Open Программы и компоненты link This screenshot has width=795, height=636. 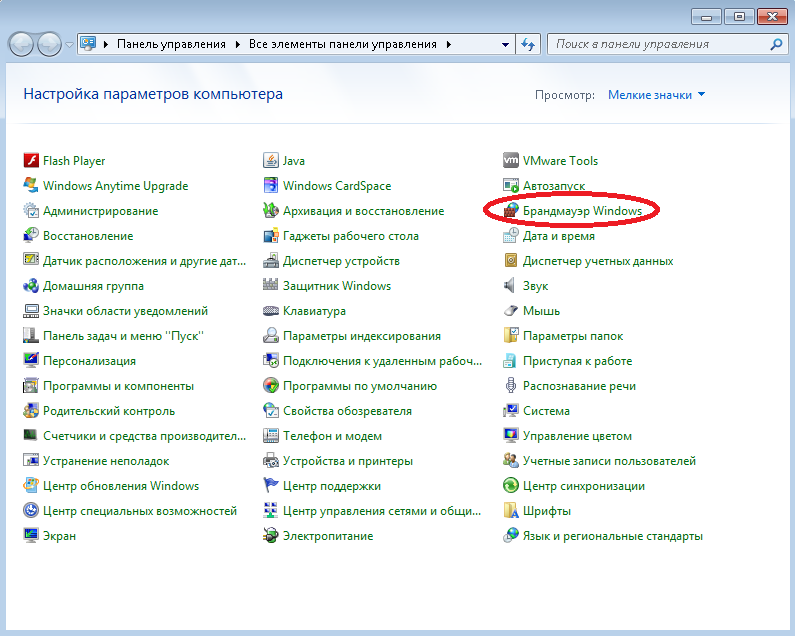point(118,386)
